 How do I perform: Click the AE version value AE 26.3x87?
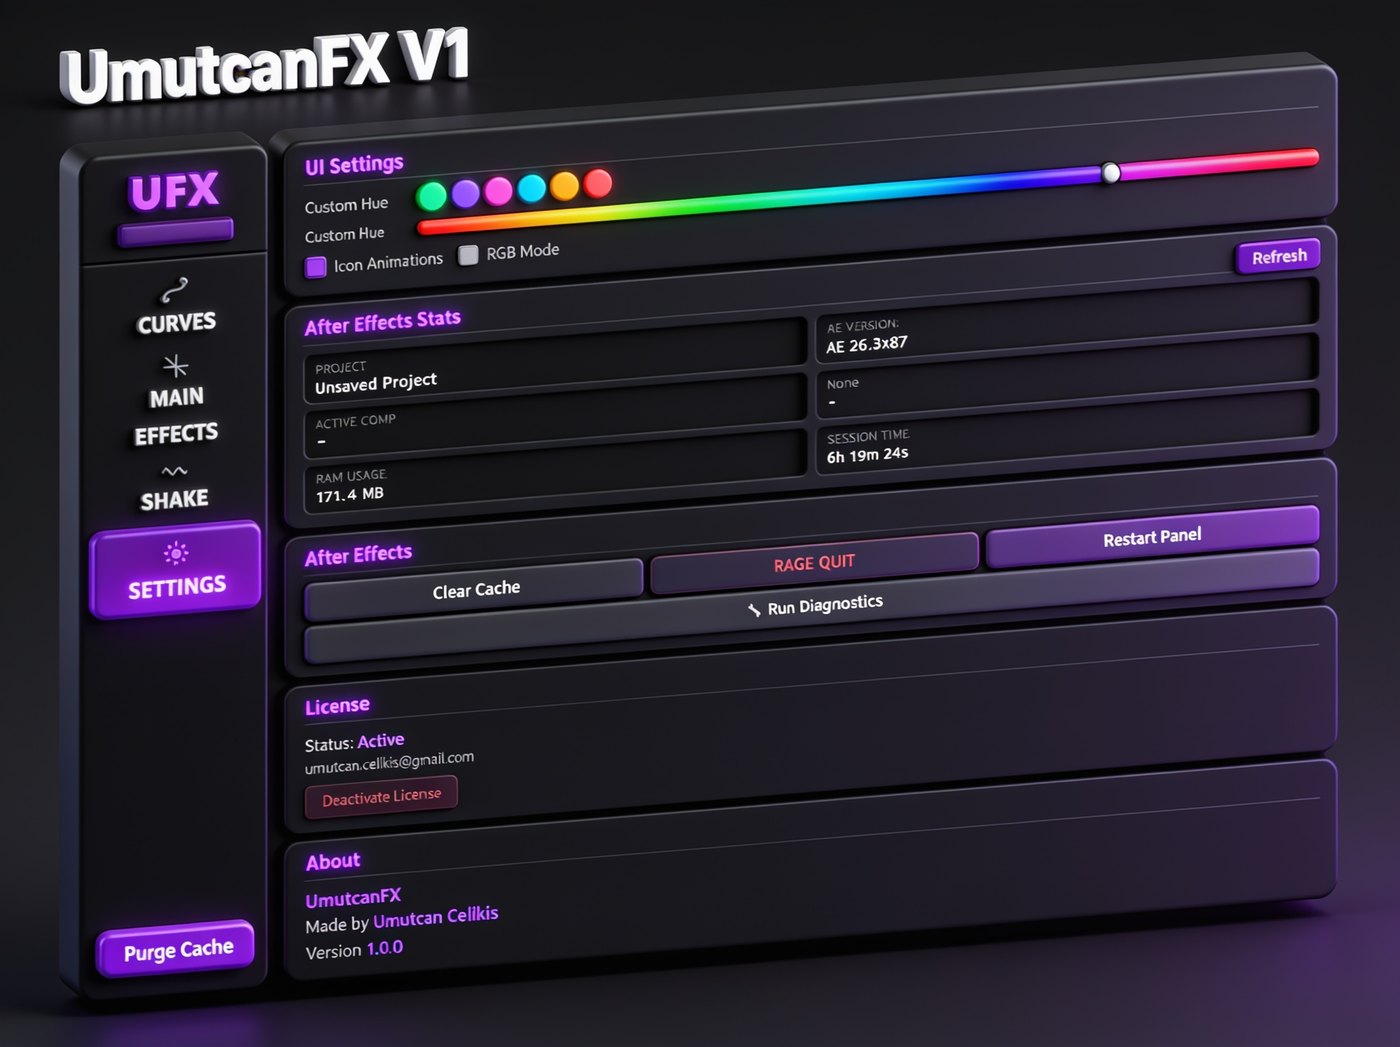pos(867,344)
